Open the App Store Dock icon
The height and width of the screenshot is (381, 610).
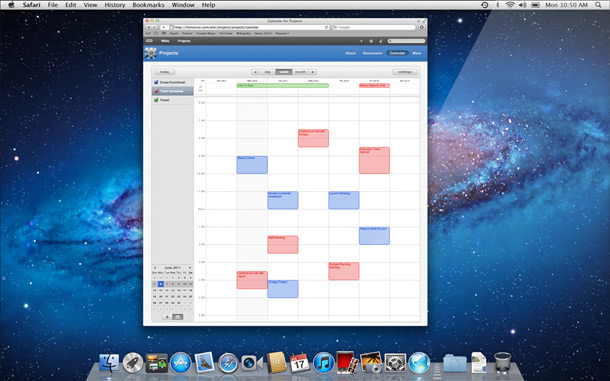(181, 363)
